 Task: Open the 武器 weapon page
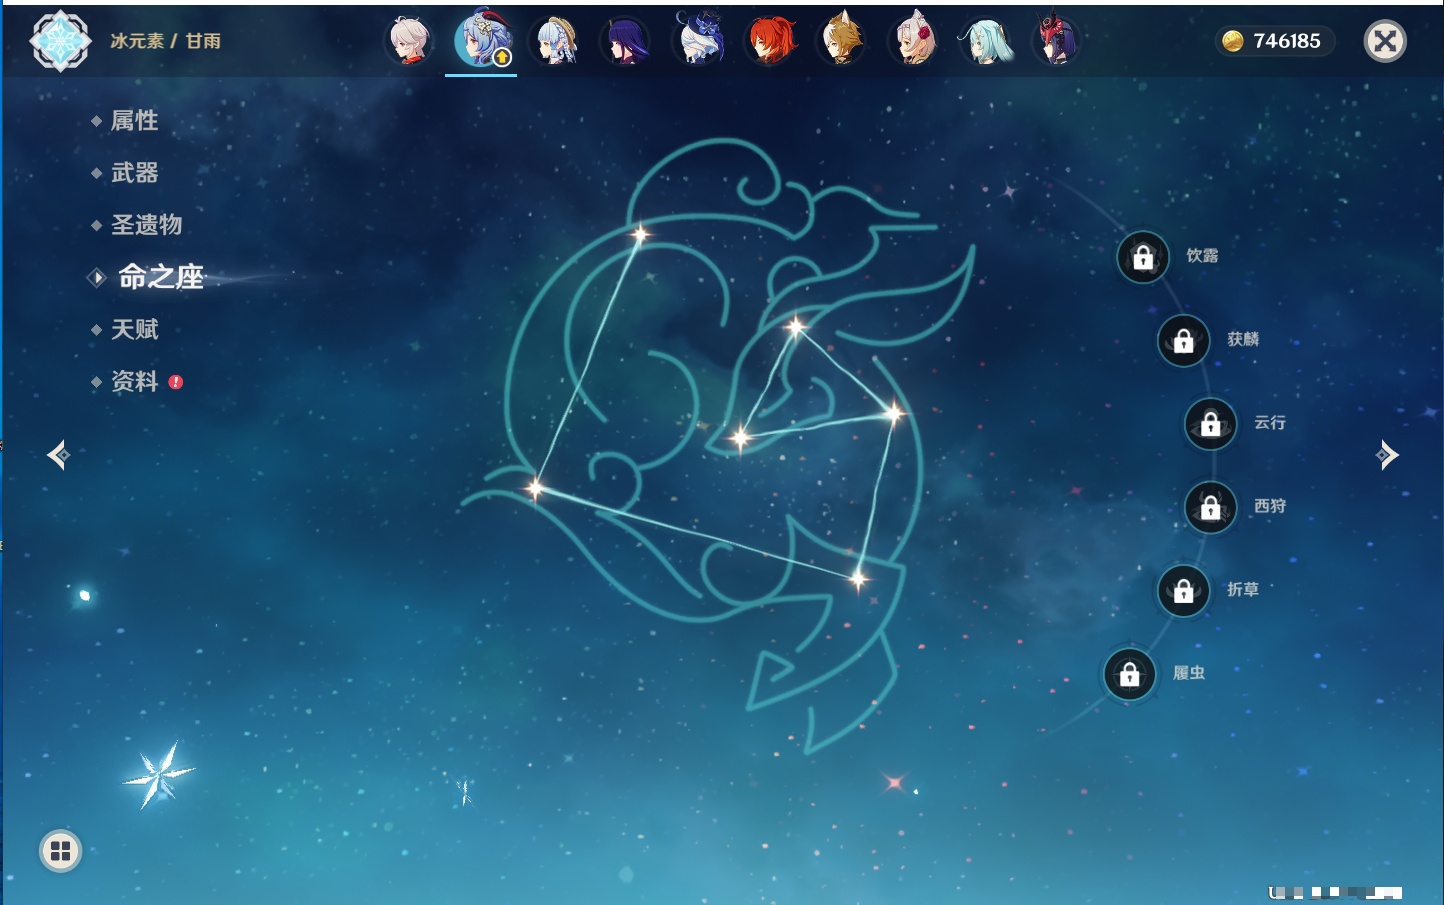(x=134, y=173)
